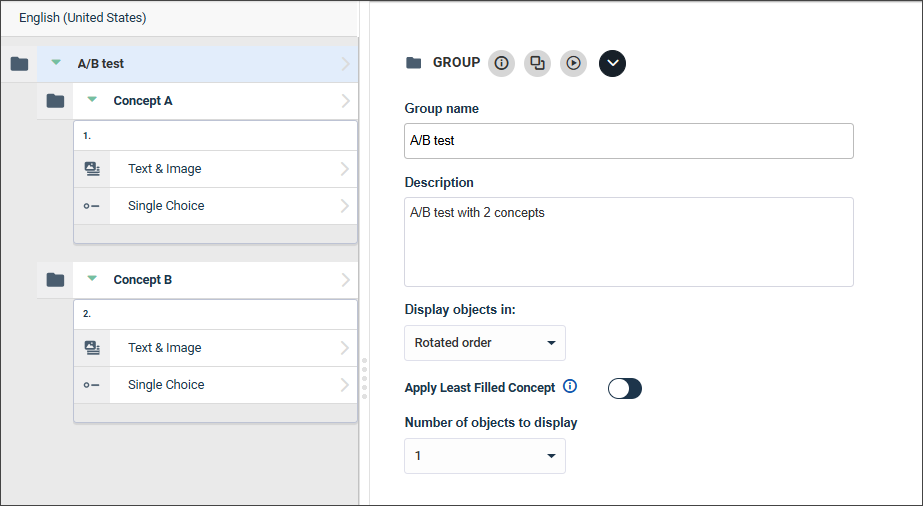Screen dimensions: 923x506
Task: Collapse the A/B test group triangle
Action: pyautogui.click(x=56, y=62)
